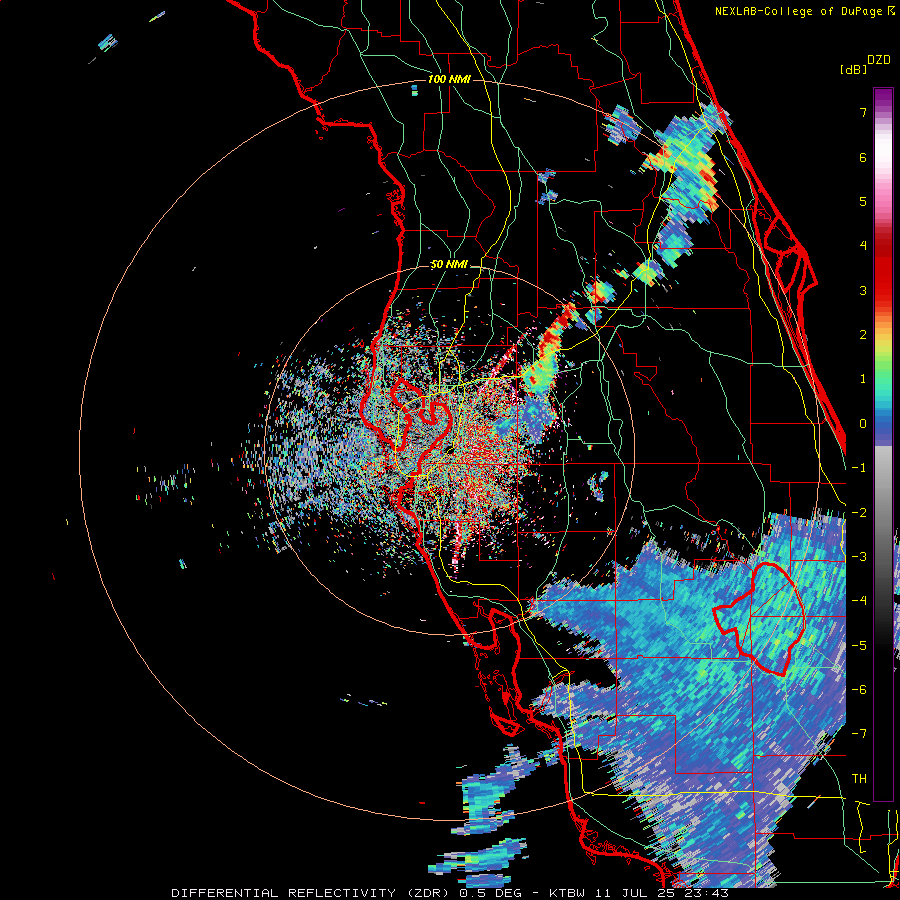Select the "-4" scale label
This screenshot has width=900, height=900.
(859, 601)
